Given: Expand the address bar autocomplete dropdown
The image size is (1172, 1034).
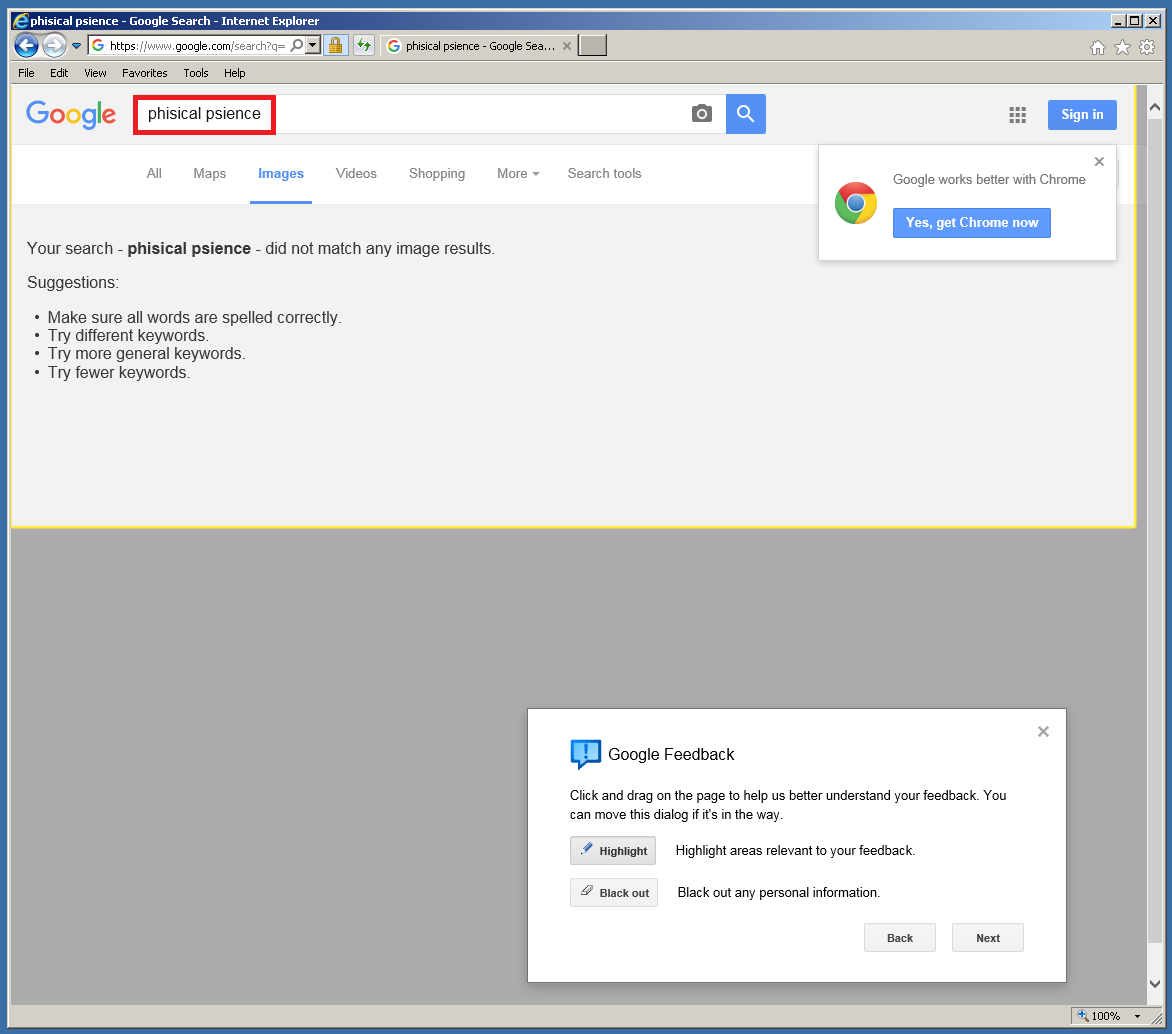Looking at the screenshot, I should (313, 46).
